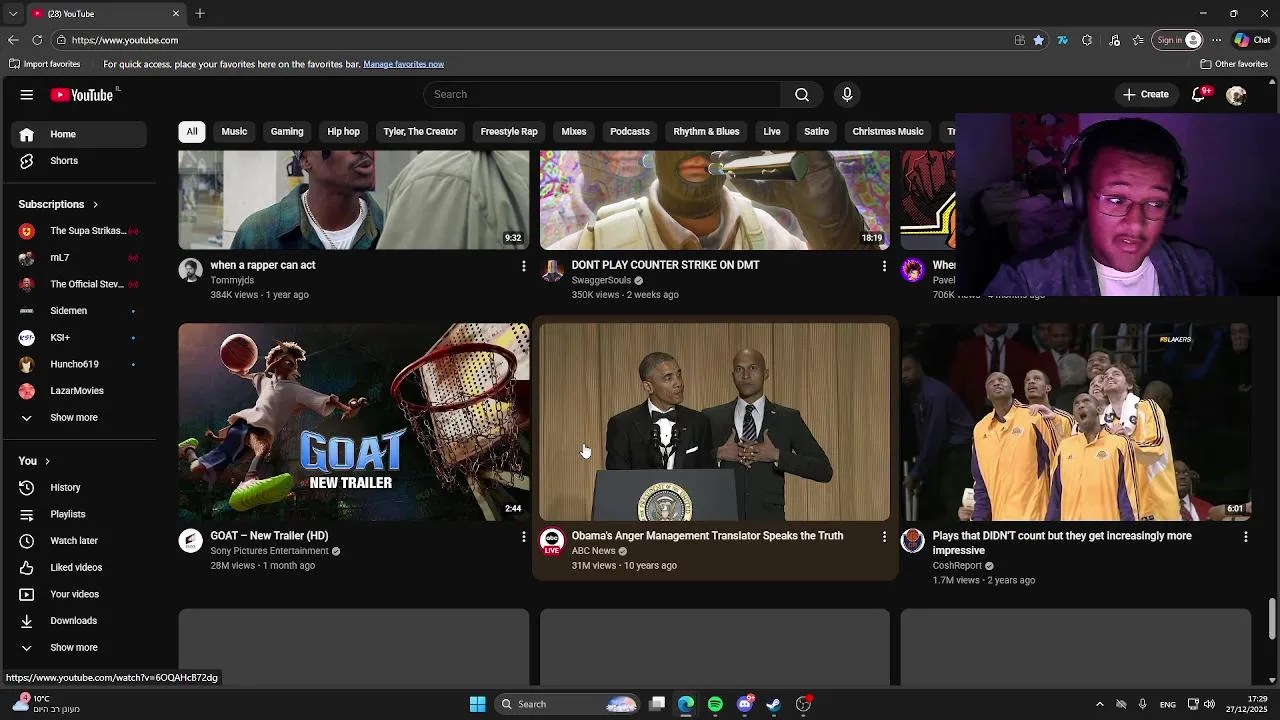Click the page vertical scrollbar
This screenshot has width=1280, height=720.
point(1272,620)
